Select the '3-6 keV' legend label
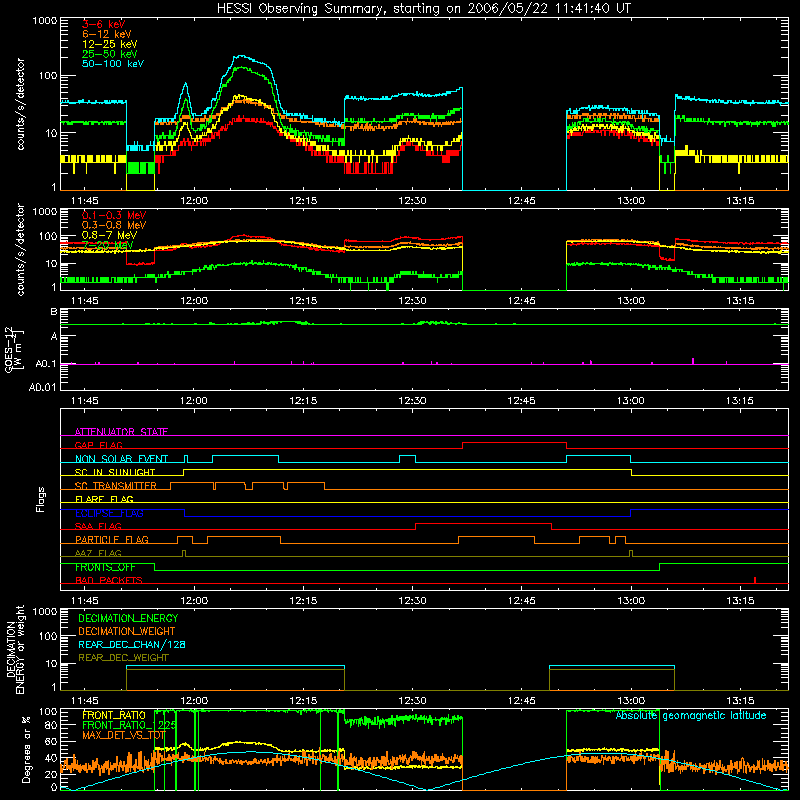The height and width of the screenshot is (800, 800). coord(104,24)
